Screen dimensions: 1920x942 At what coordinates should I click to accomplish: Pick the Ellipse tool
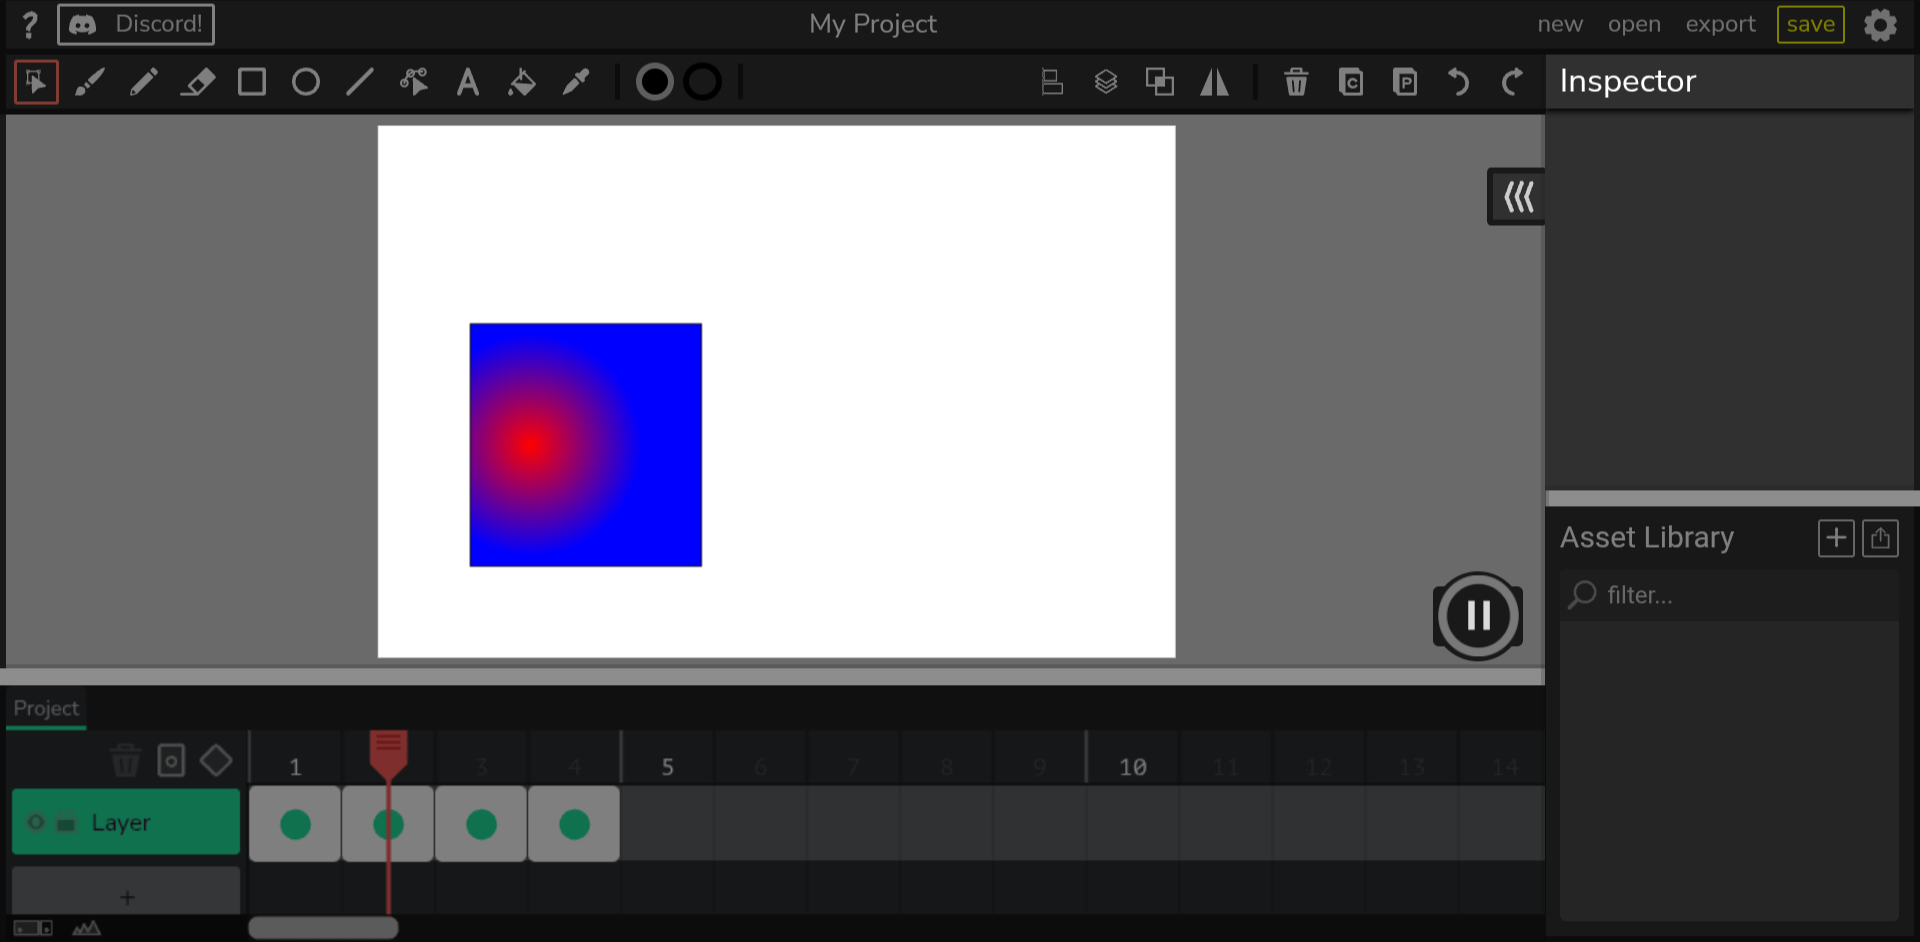[x=306, y=82]
